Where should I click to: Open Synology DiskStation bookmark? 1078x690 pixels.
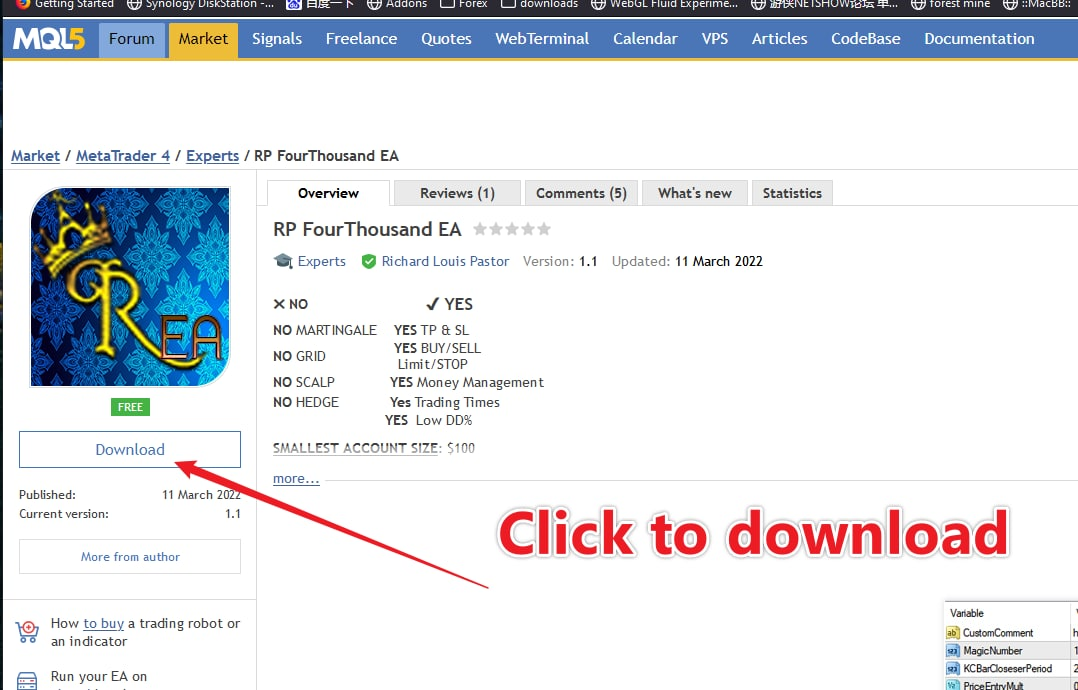200,4
